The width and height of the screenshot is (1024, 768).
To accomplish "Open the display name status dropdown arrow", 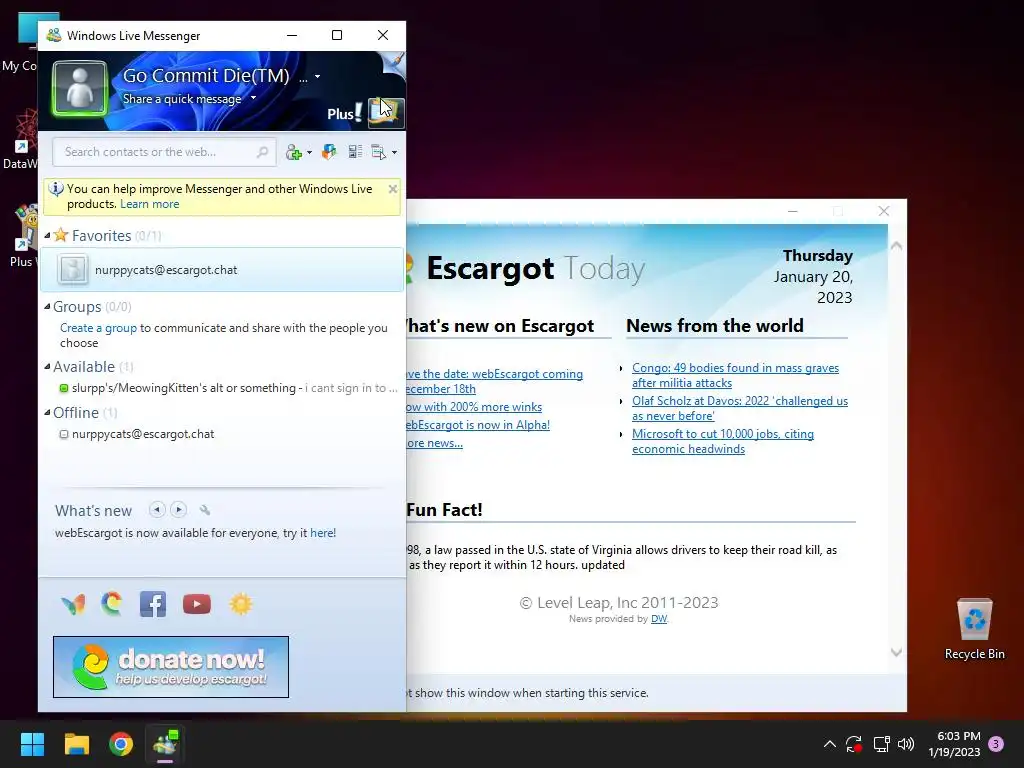I will click(317, 77).
